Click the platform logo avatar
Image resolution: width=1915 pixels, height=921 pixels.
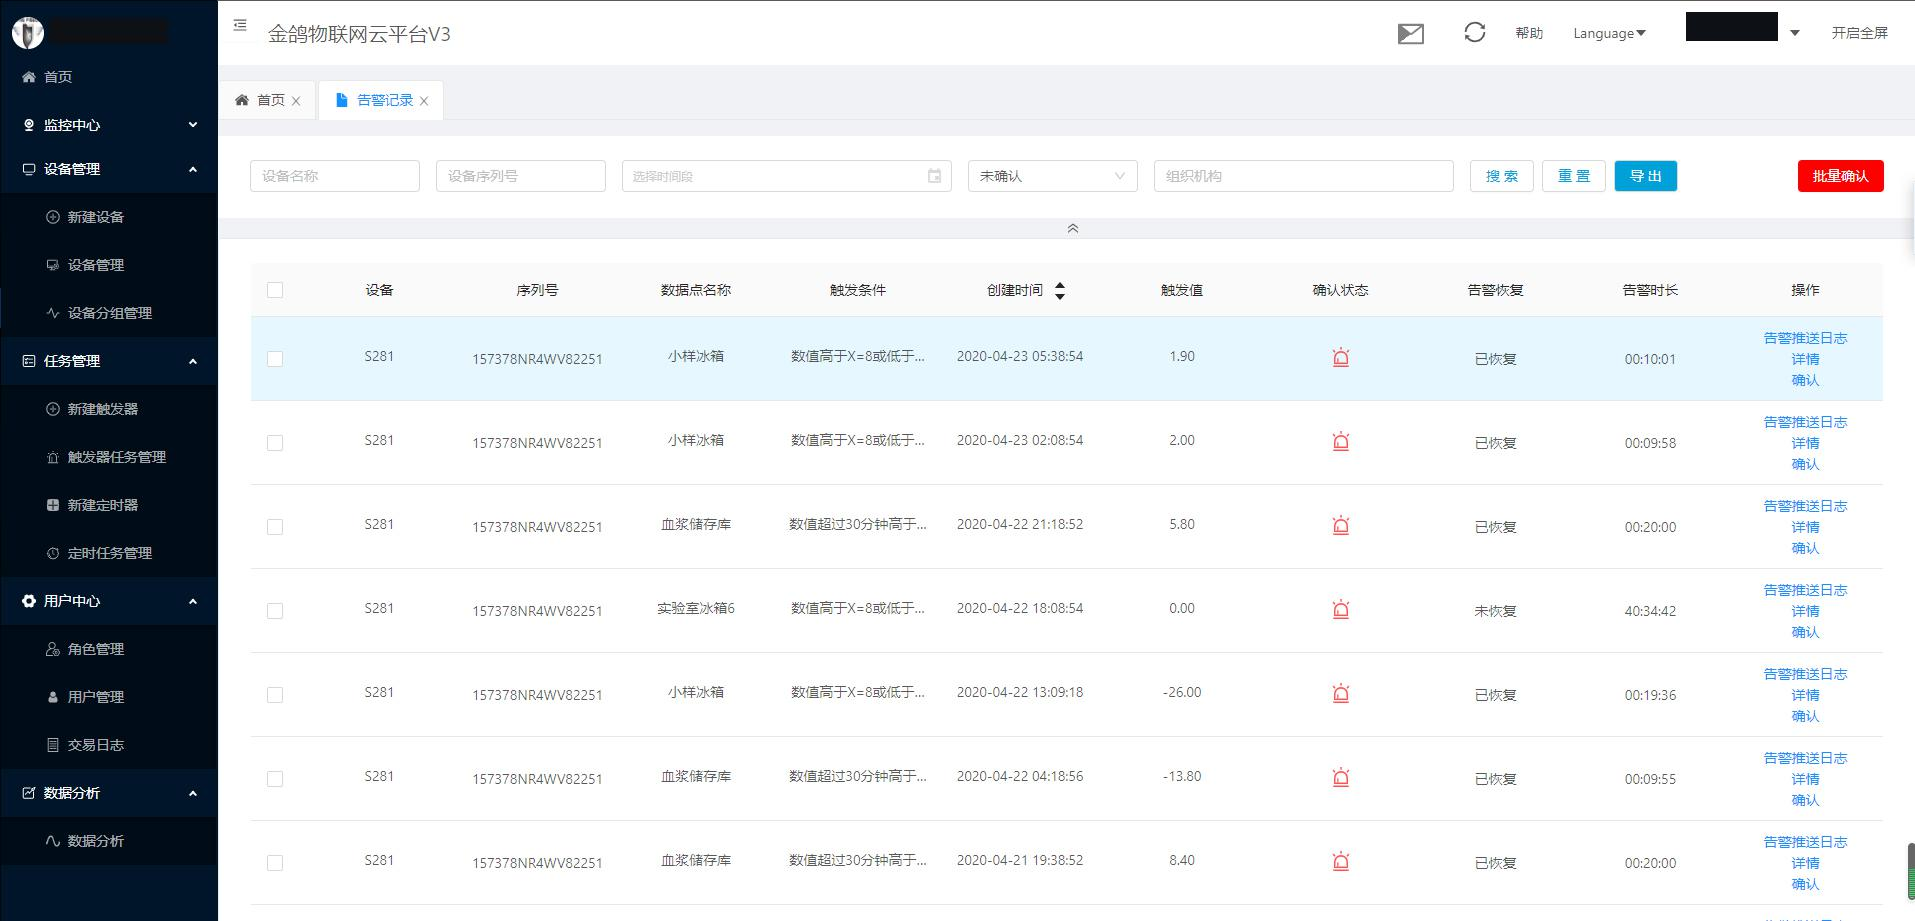point(28,32)
